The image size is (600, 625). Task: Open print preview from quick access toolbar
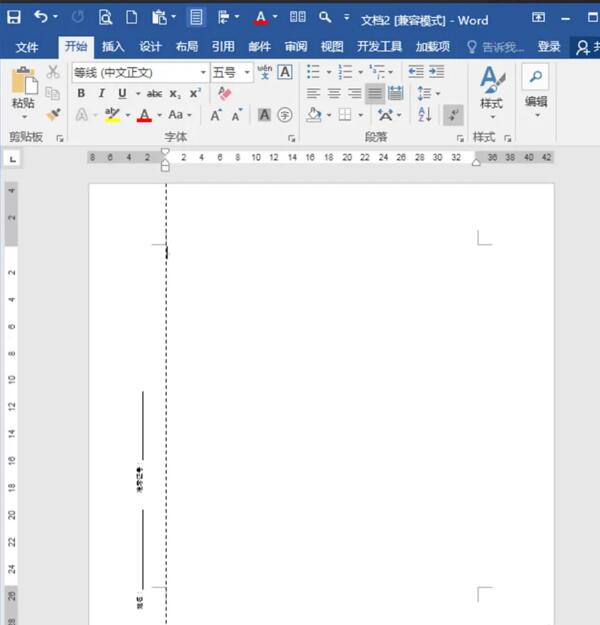click(105, 18)
